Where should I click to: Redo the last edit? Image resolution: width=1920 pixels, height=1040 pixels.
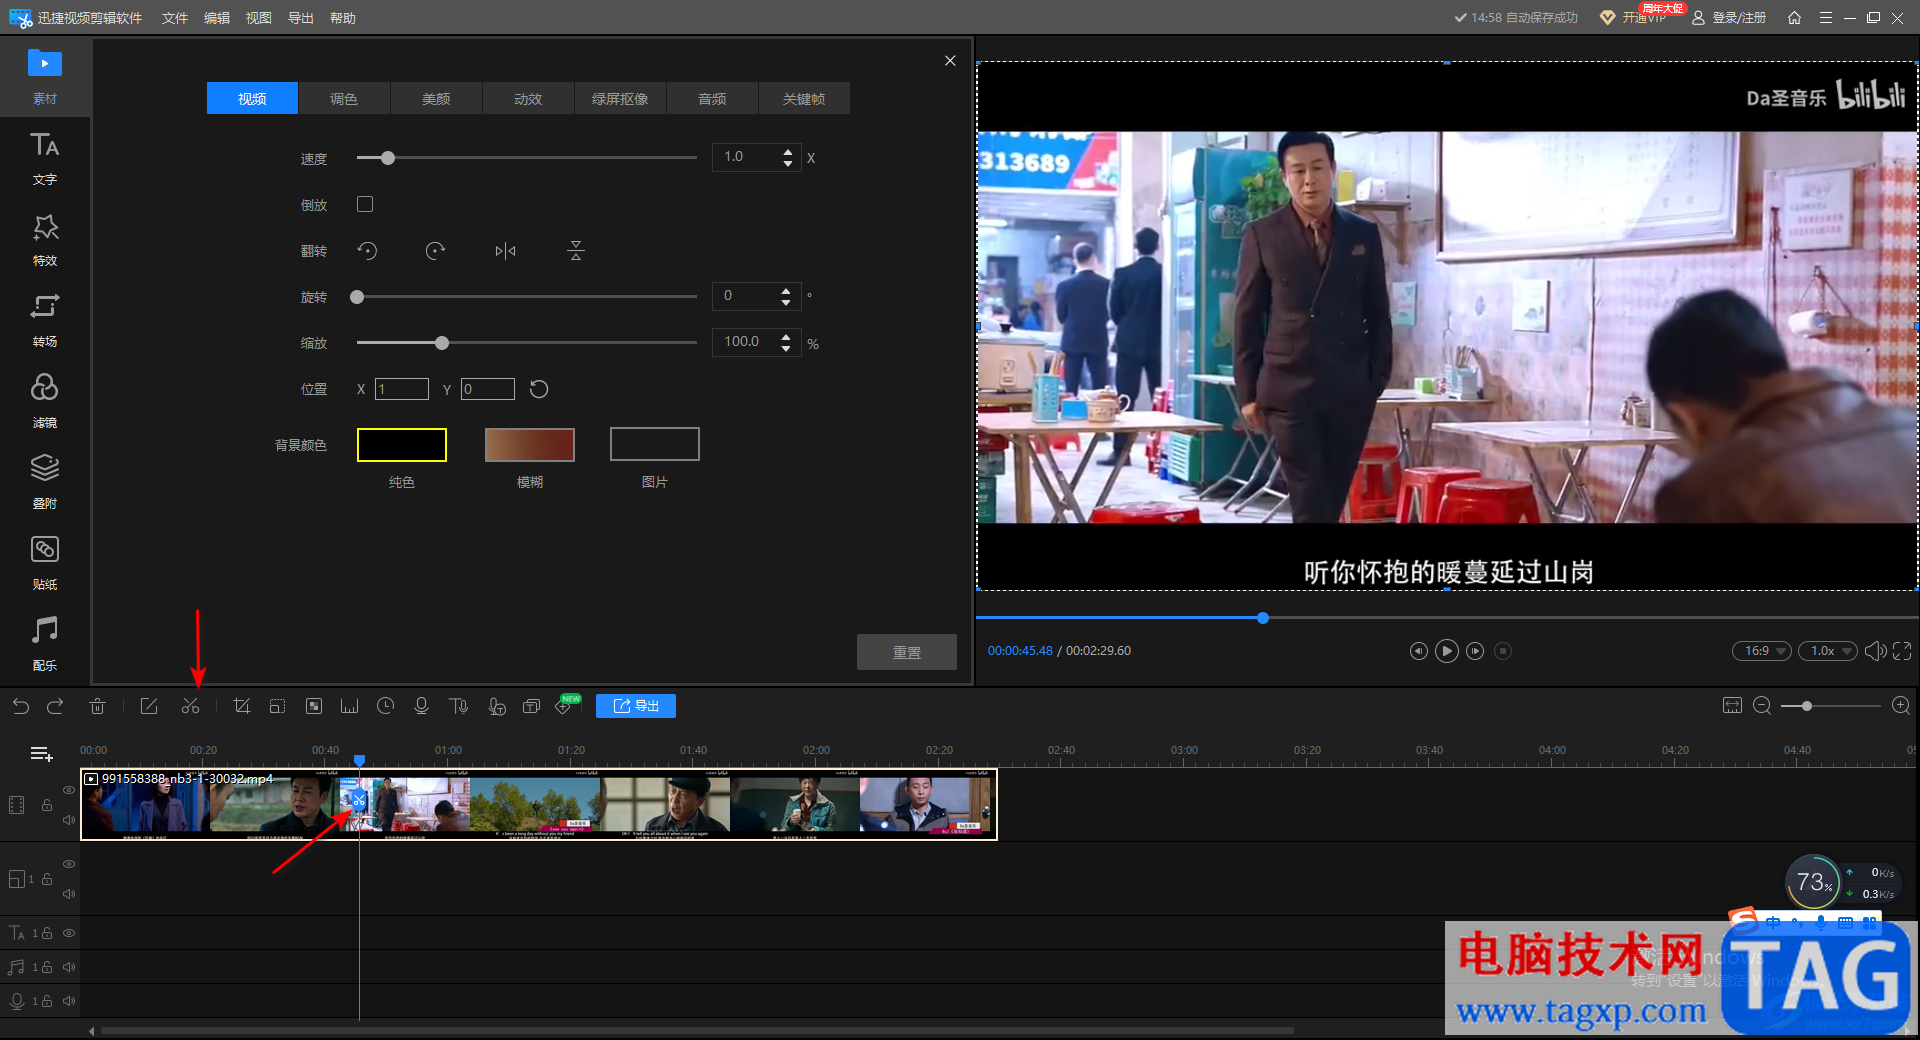55,706
